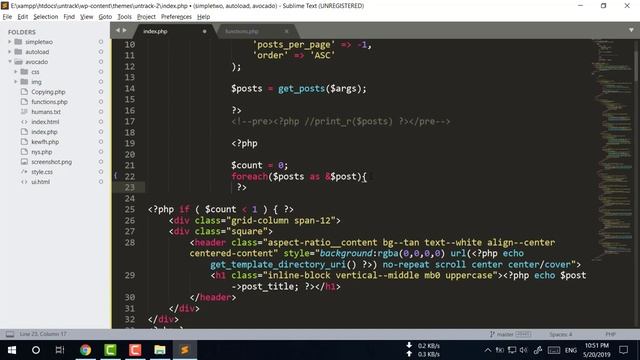Close the functions.php tab

pyautogui.click(x=287, y=31)
